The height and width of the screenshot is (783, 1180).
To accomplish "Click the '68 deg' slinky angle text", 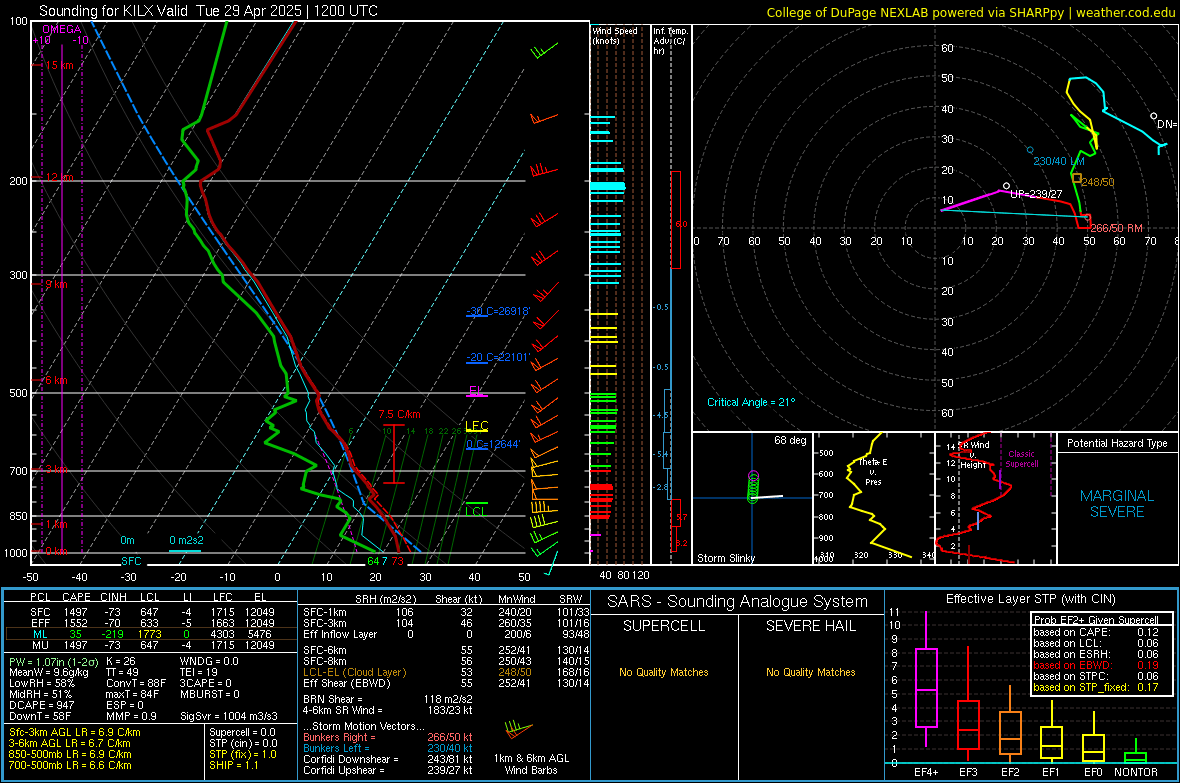I will 790,440.
